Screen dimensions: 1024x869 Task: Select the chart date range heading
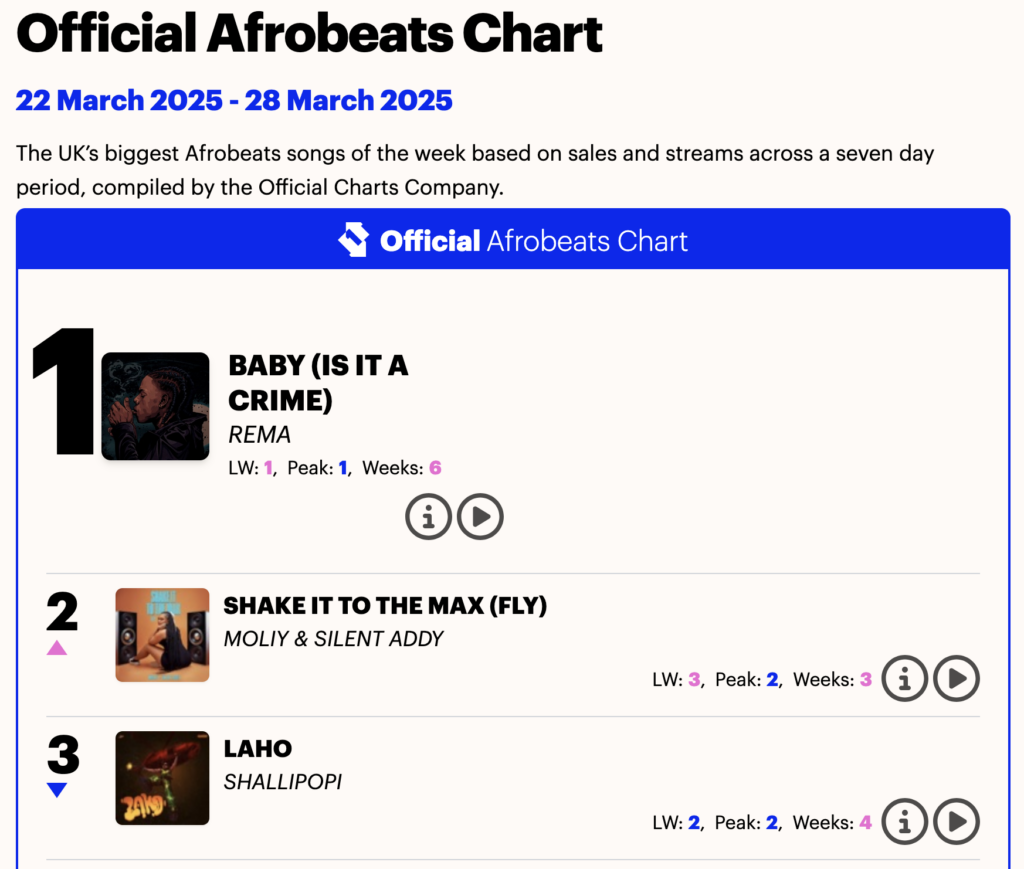[234, 100]
